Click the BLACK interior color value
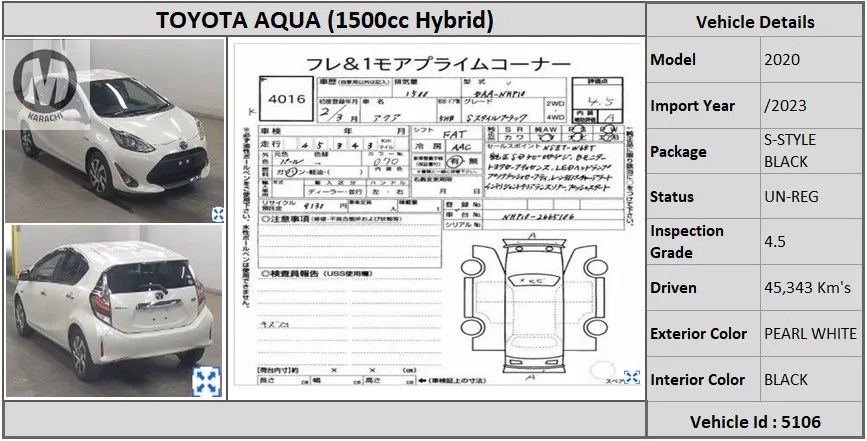Image resolution: width=867 pixels, height=441 pixels. (x=786, y=380)
